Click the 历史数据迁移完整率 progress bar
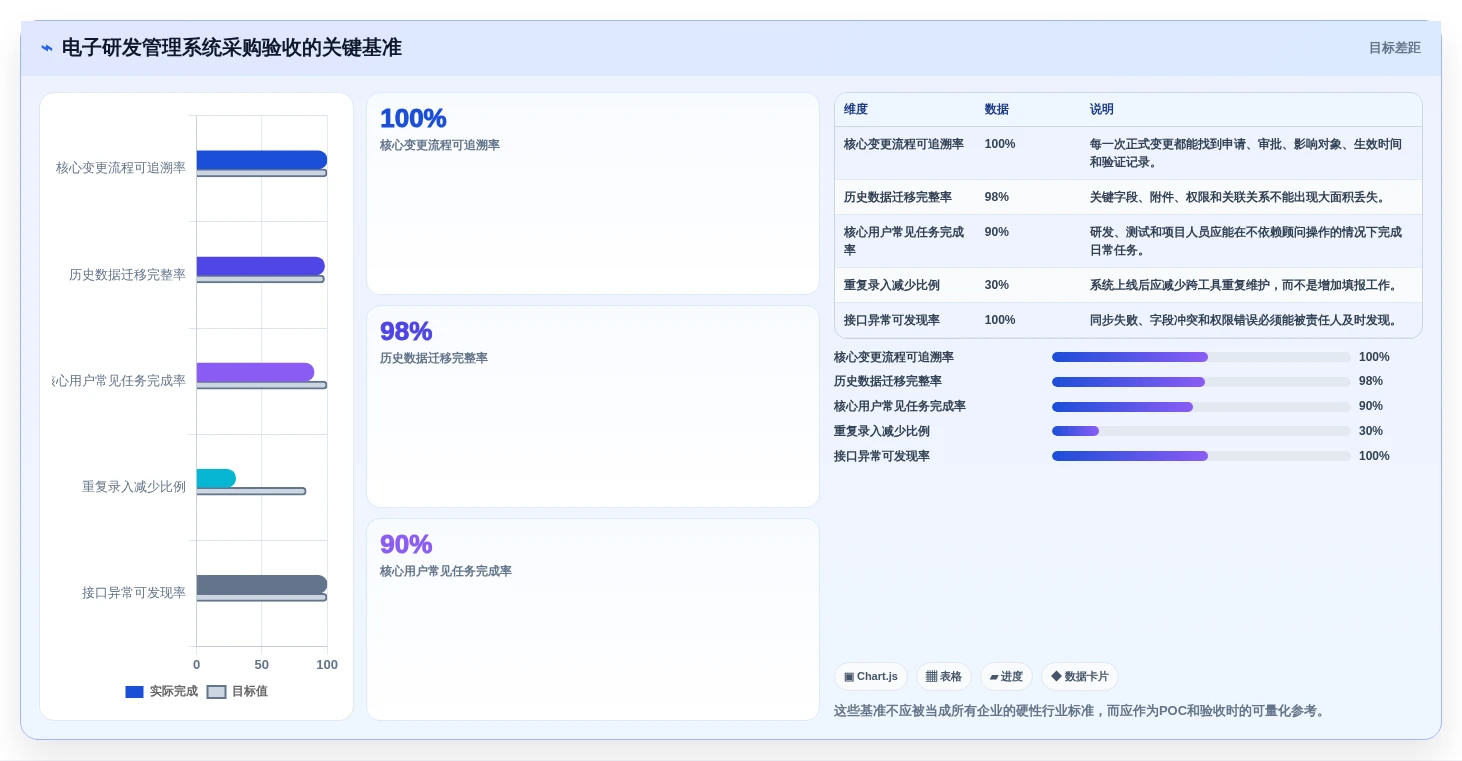The width and height of the screenshot is (1462, 761). tap(1201, 382)
